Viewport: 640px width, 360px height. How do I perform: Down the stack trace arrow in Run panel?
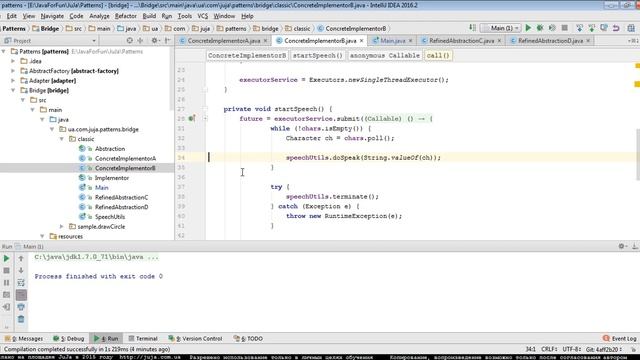(21, 270)
